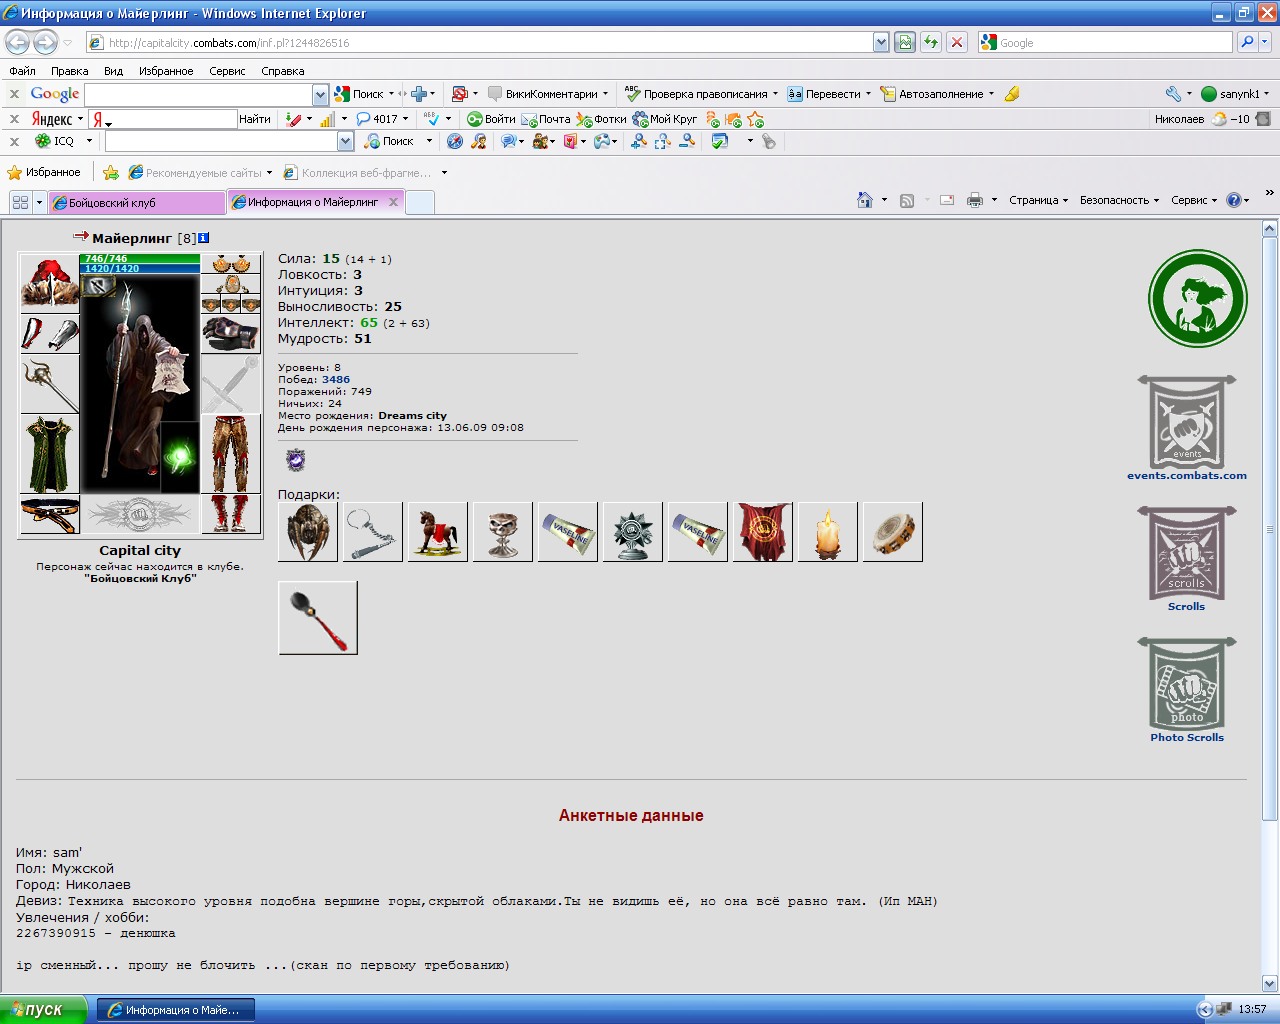Expand the Автозаполнение dropdown
This screenshot has width=1280, height=1024.
coord(991,94)
